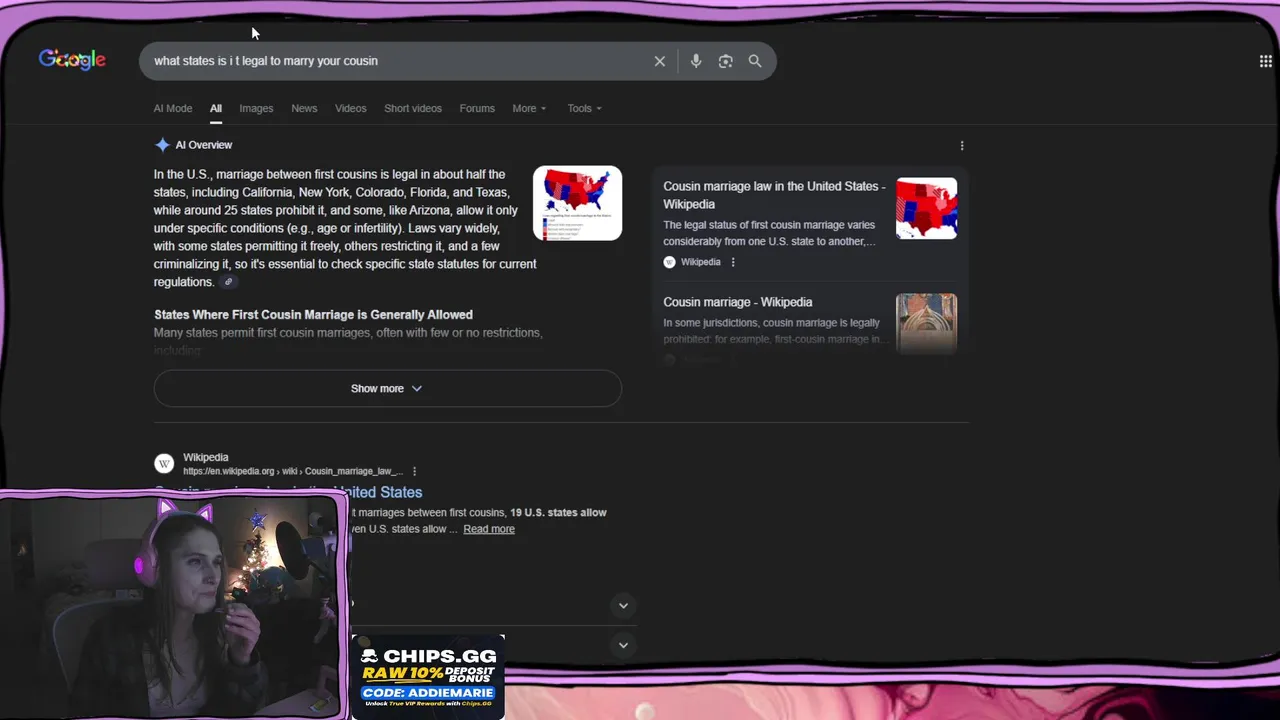This screenshot has height=720, width=1280.
Task: Click Read more in Wikipedia snippet
Action: click(489, 529)
